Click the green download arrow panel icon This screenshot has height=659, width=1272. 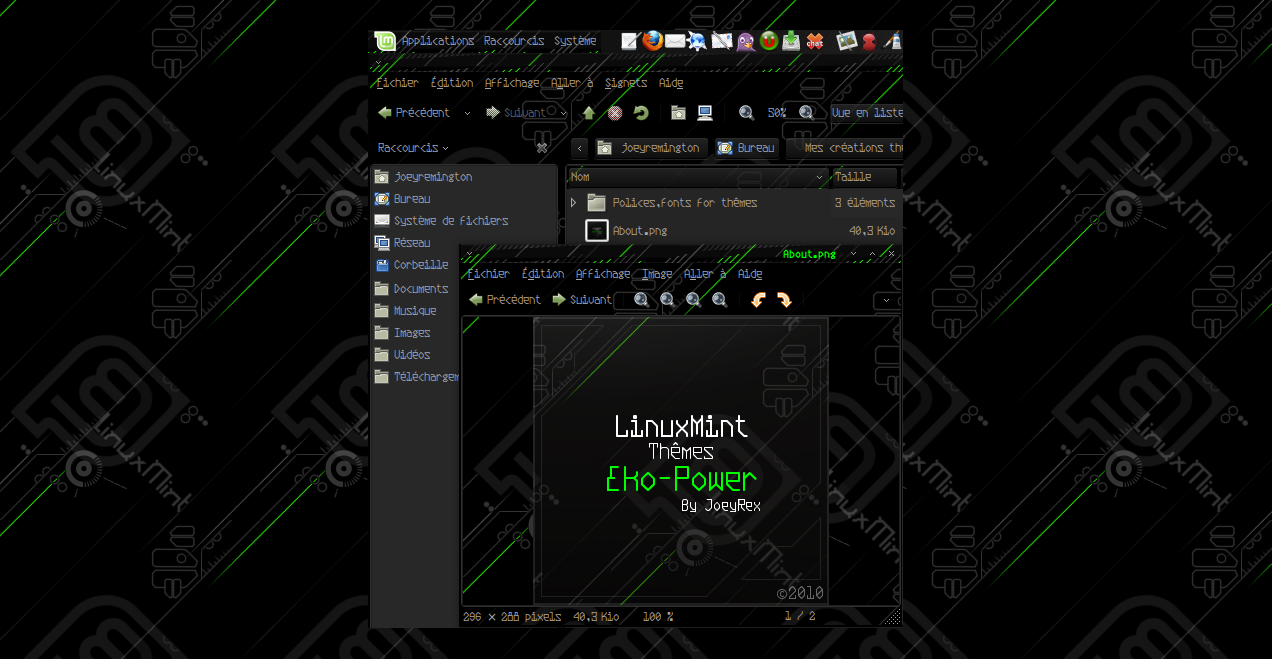pyautogui.click(x=791, y=41)
